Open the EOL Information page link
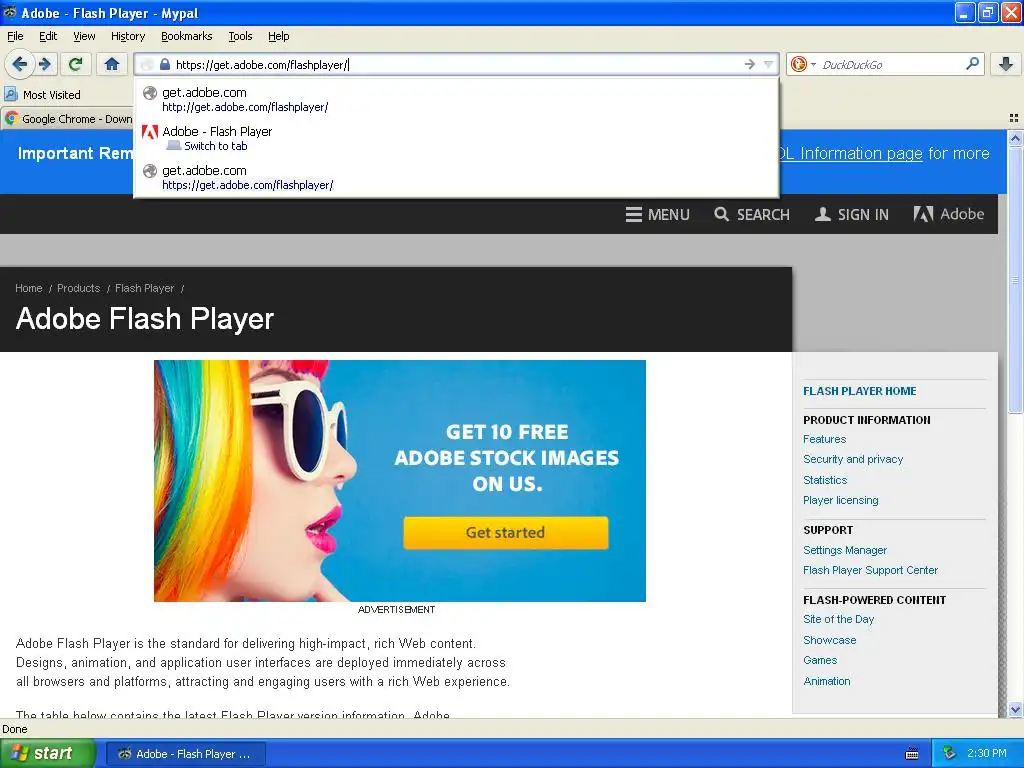The width and height of the screenshot is (1024, 768). [x=850, y=153]
